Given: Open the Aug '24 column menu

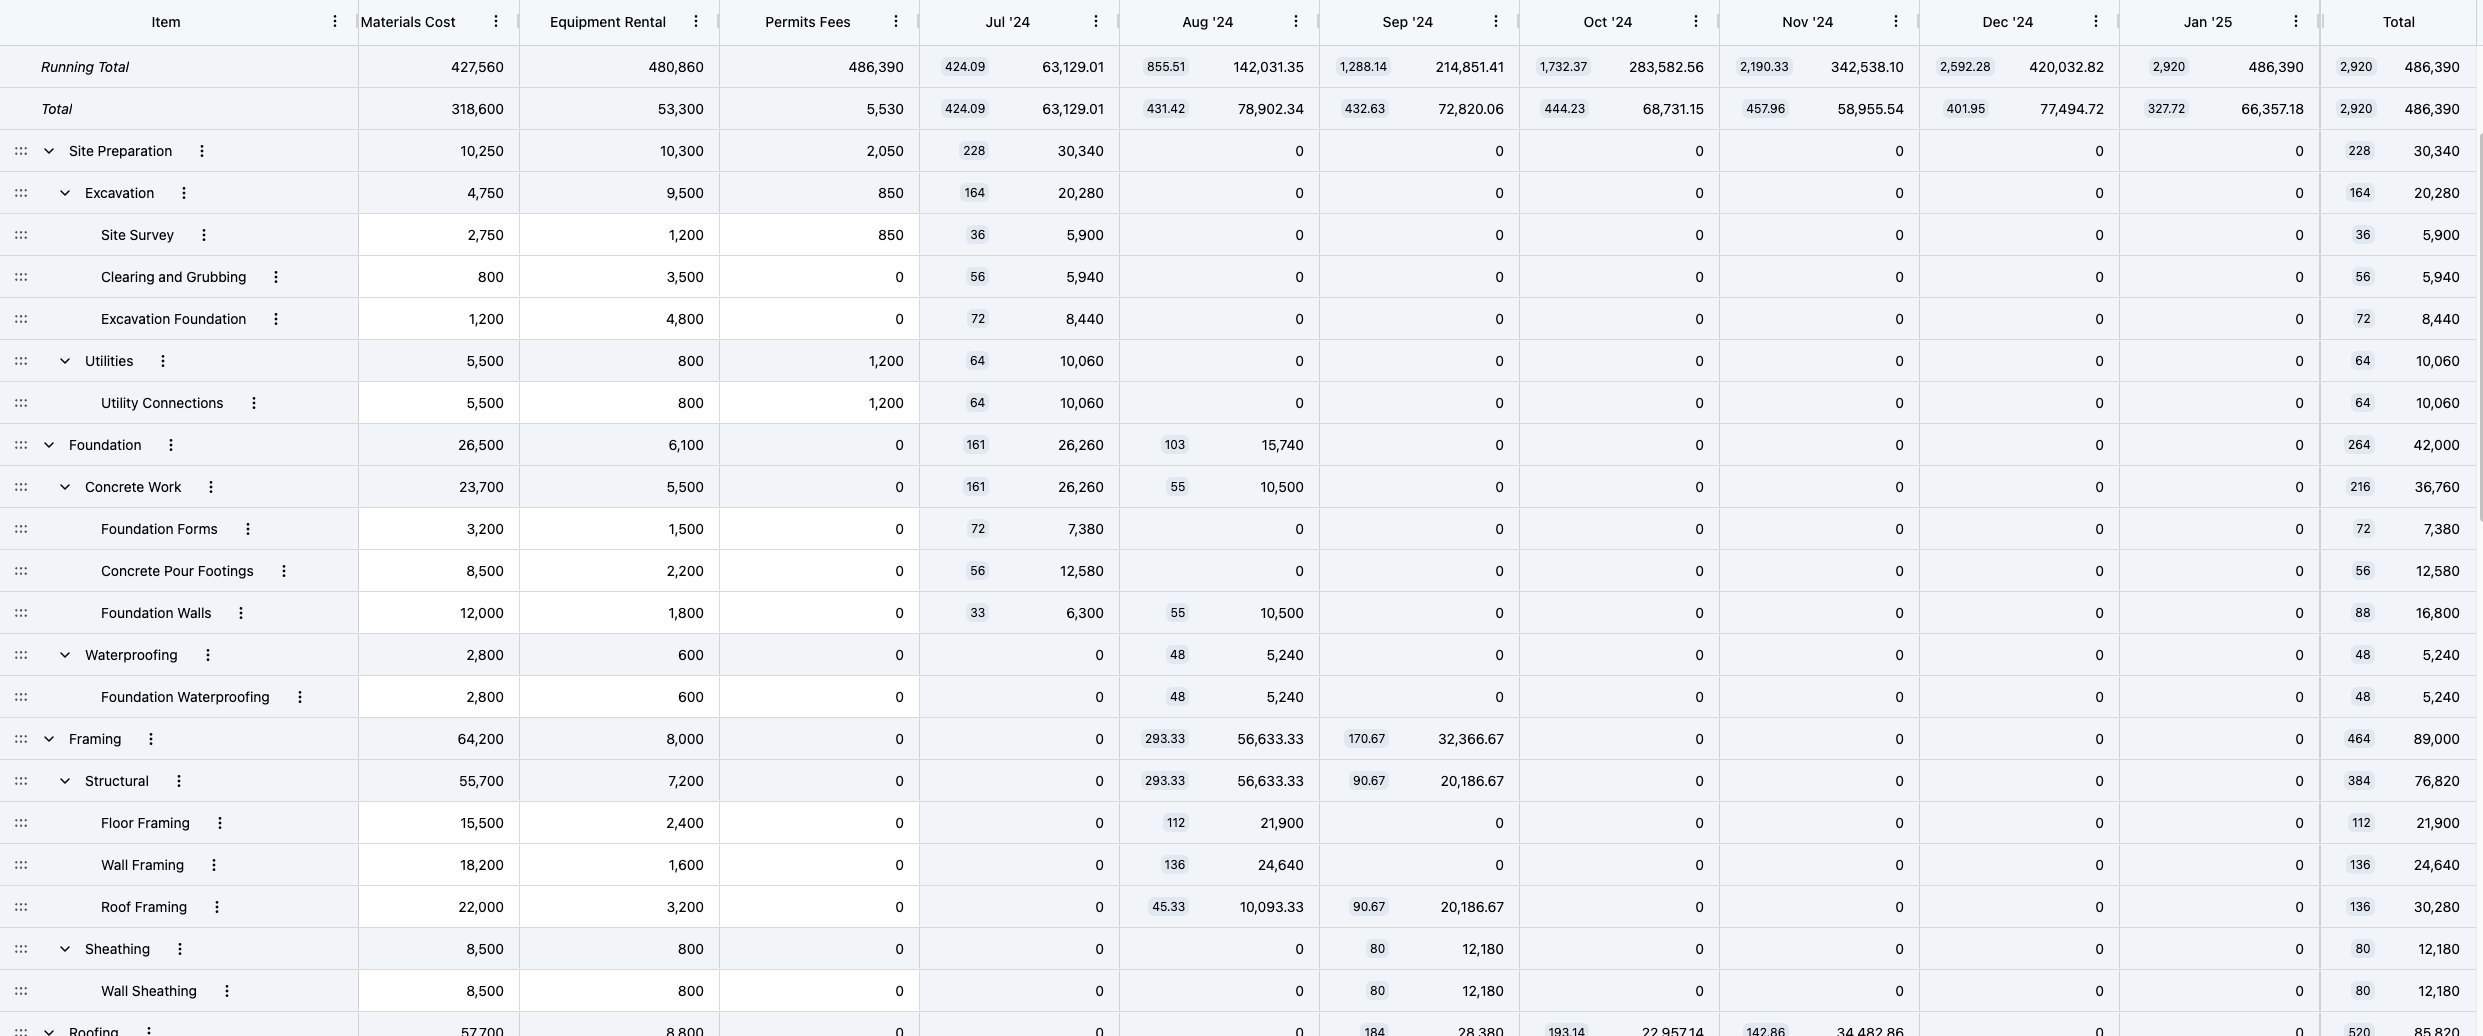Looking at the screenshot, I should click(1296, 21).
